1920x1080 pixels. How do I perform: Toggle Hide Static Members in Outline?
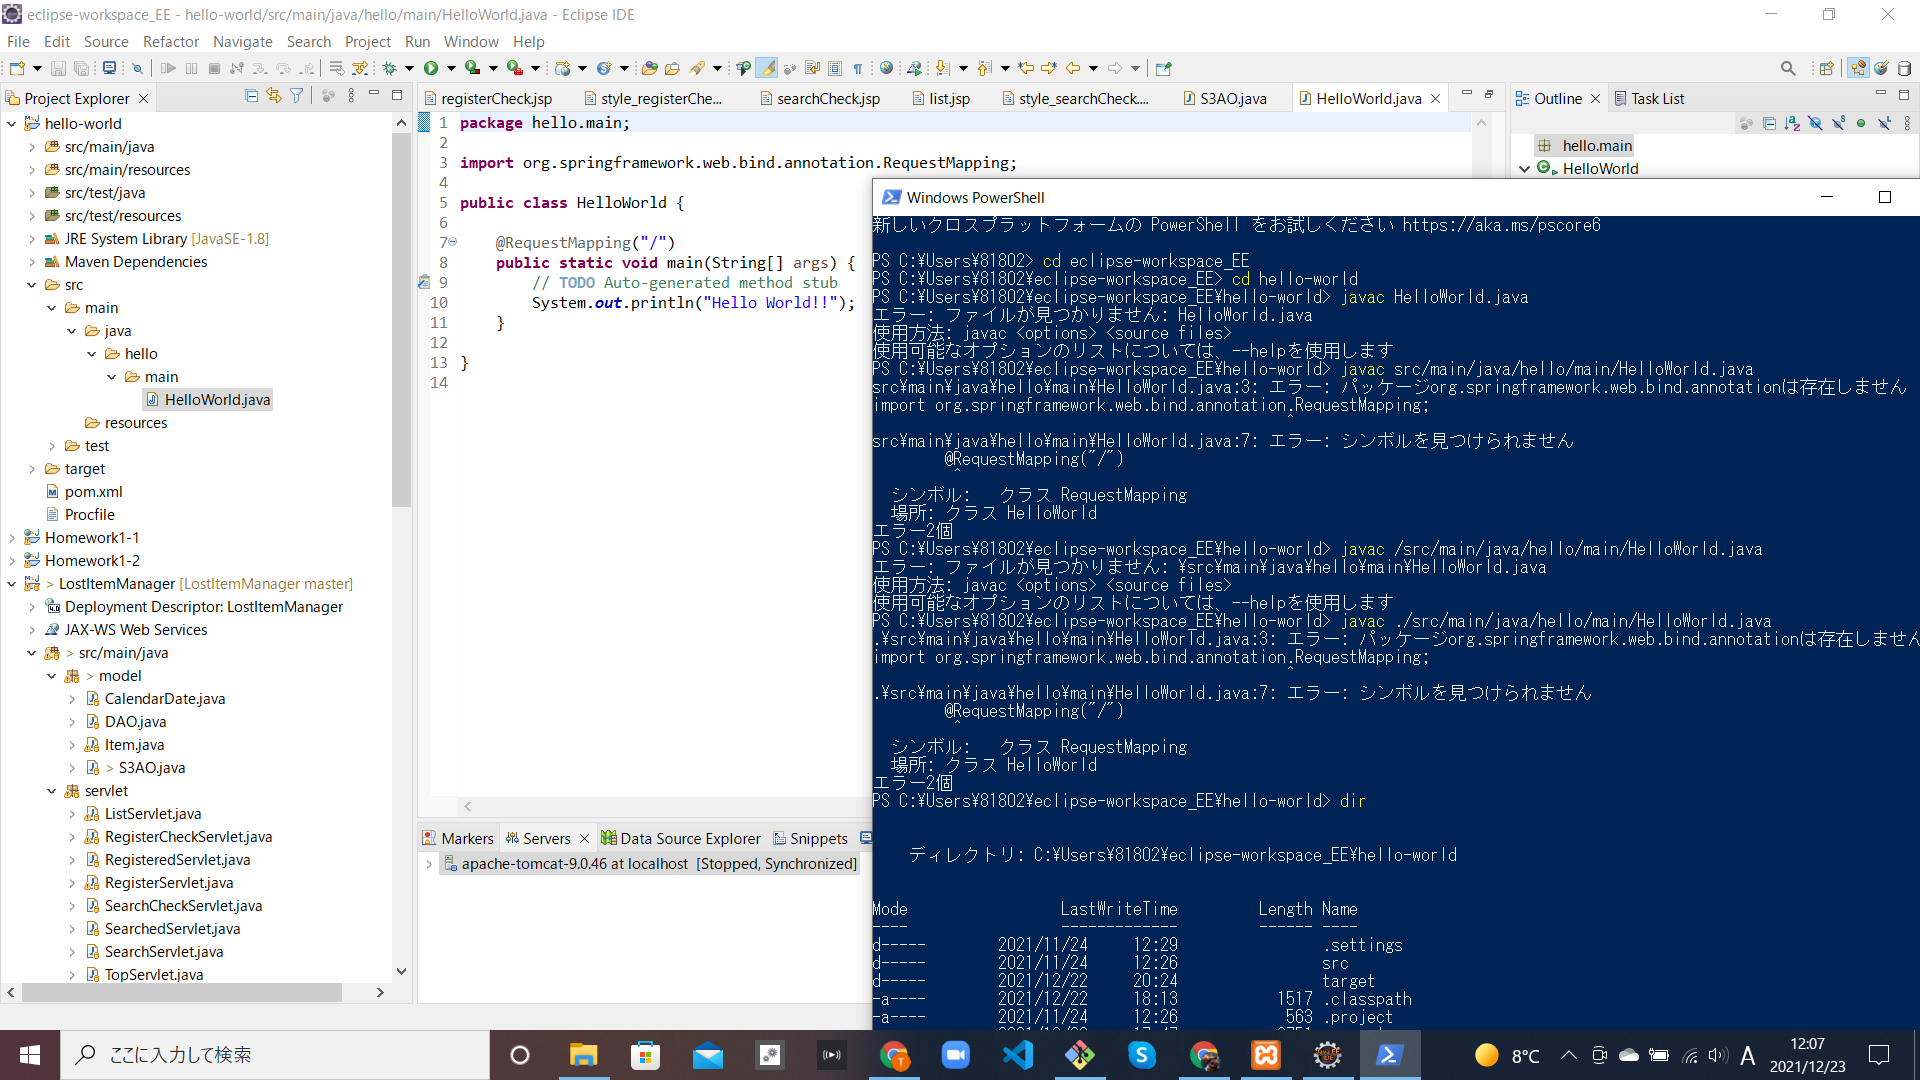click(1838, 123)
